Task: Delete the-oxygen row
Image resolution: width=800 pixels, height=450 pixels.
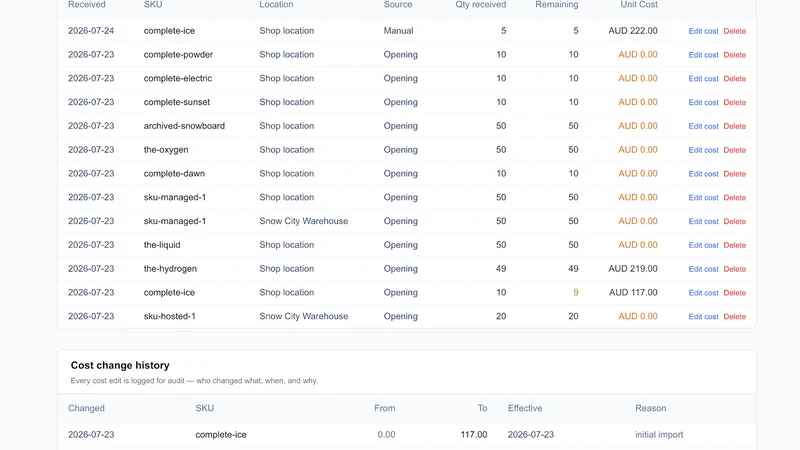Action: [x=735, y=150]
